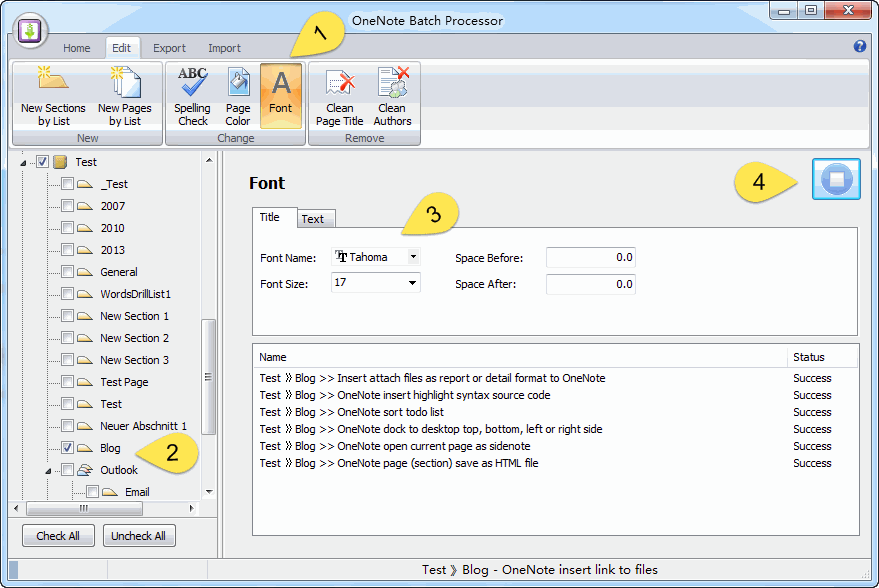
Task: Click the Space Before input field
Action: [591, 257]
